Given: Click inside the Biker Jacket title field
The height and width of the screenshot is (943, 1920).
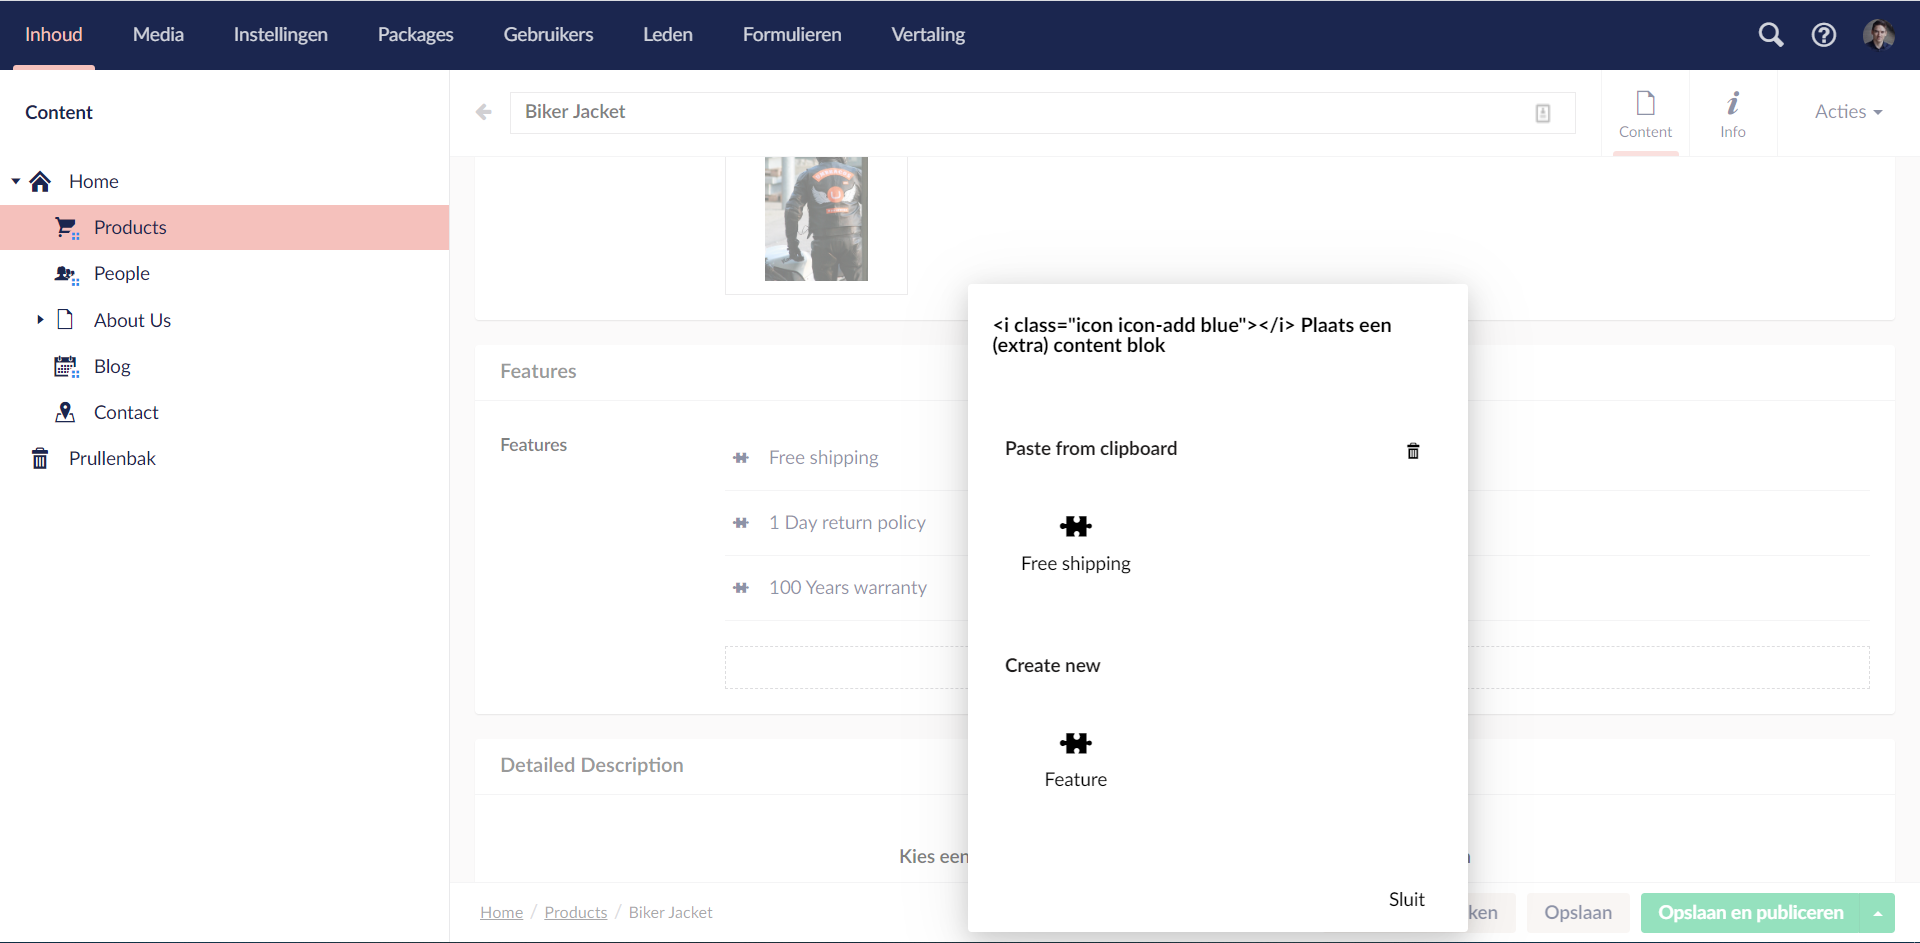Looking at the screenshot, I should [1000, 112].
